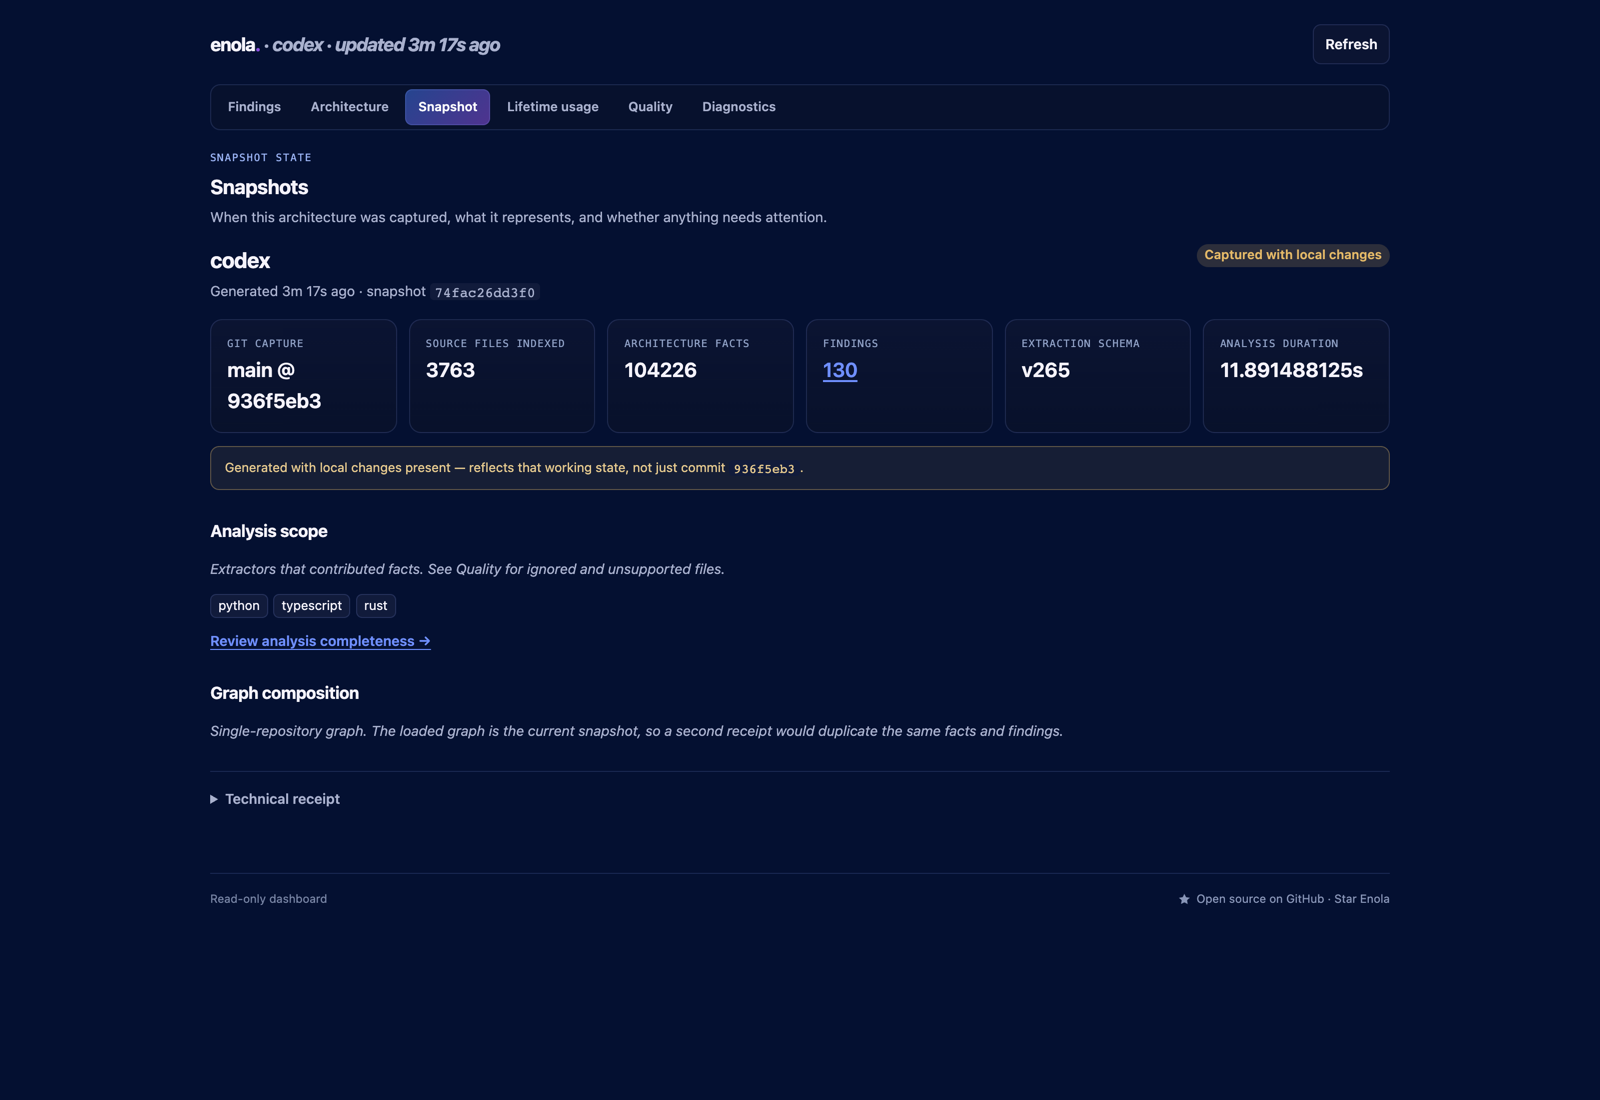Click the python extractor tag

click(239, 606)
